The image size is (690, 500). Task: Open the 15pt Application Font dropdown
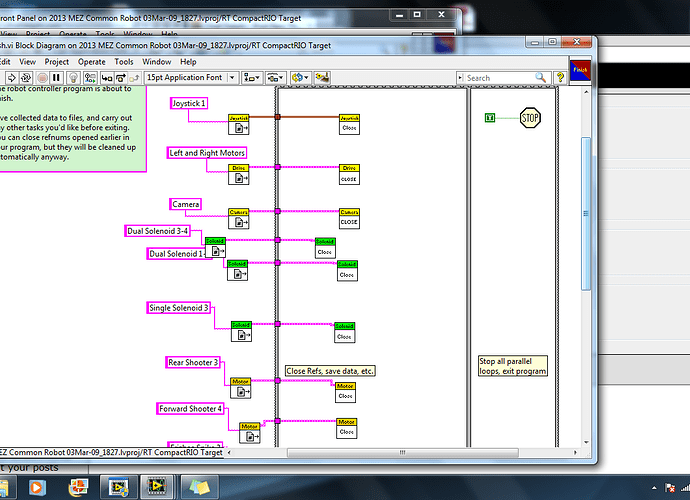[191, 77]
